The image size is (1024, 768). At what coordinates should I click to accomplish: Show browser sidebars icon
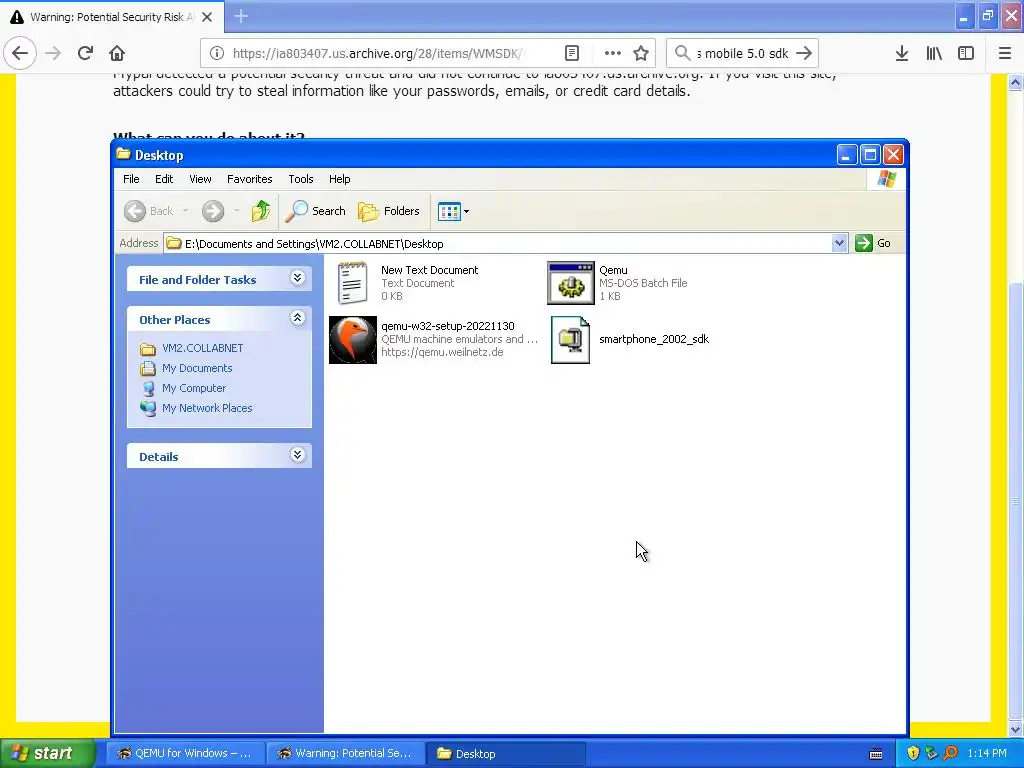tap(966, 53)
